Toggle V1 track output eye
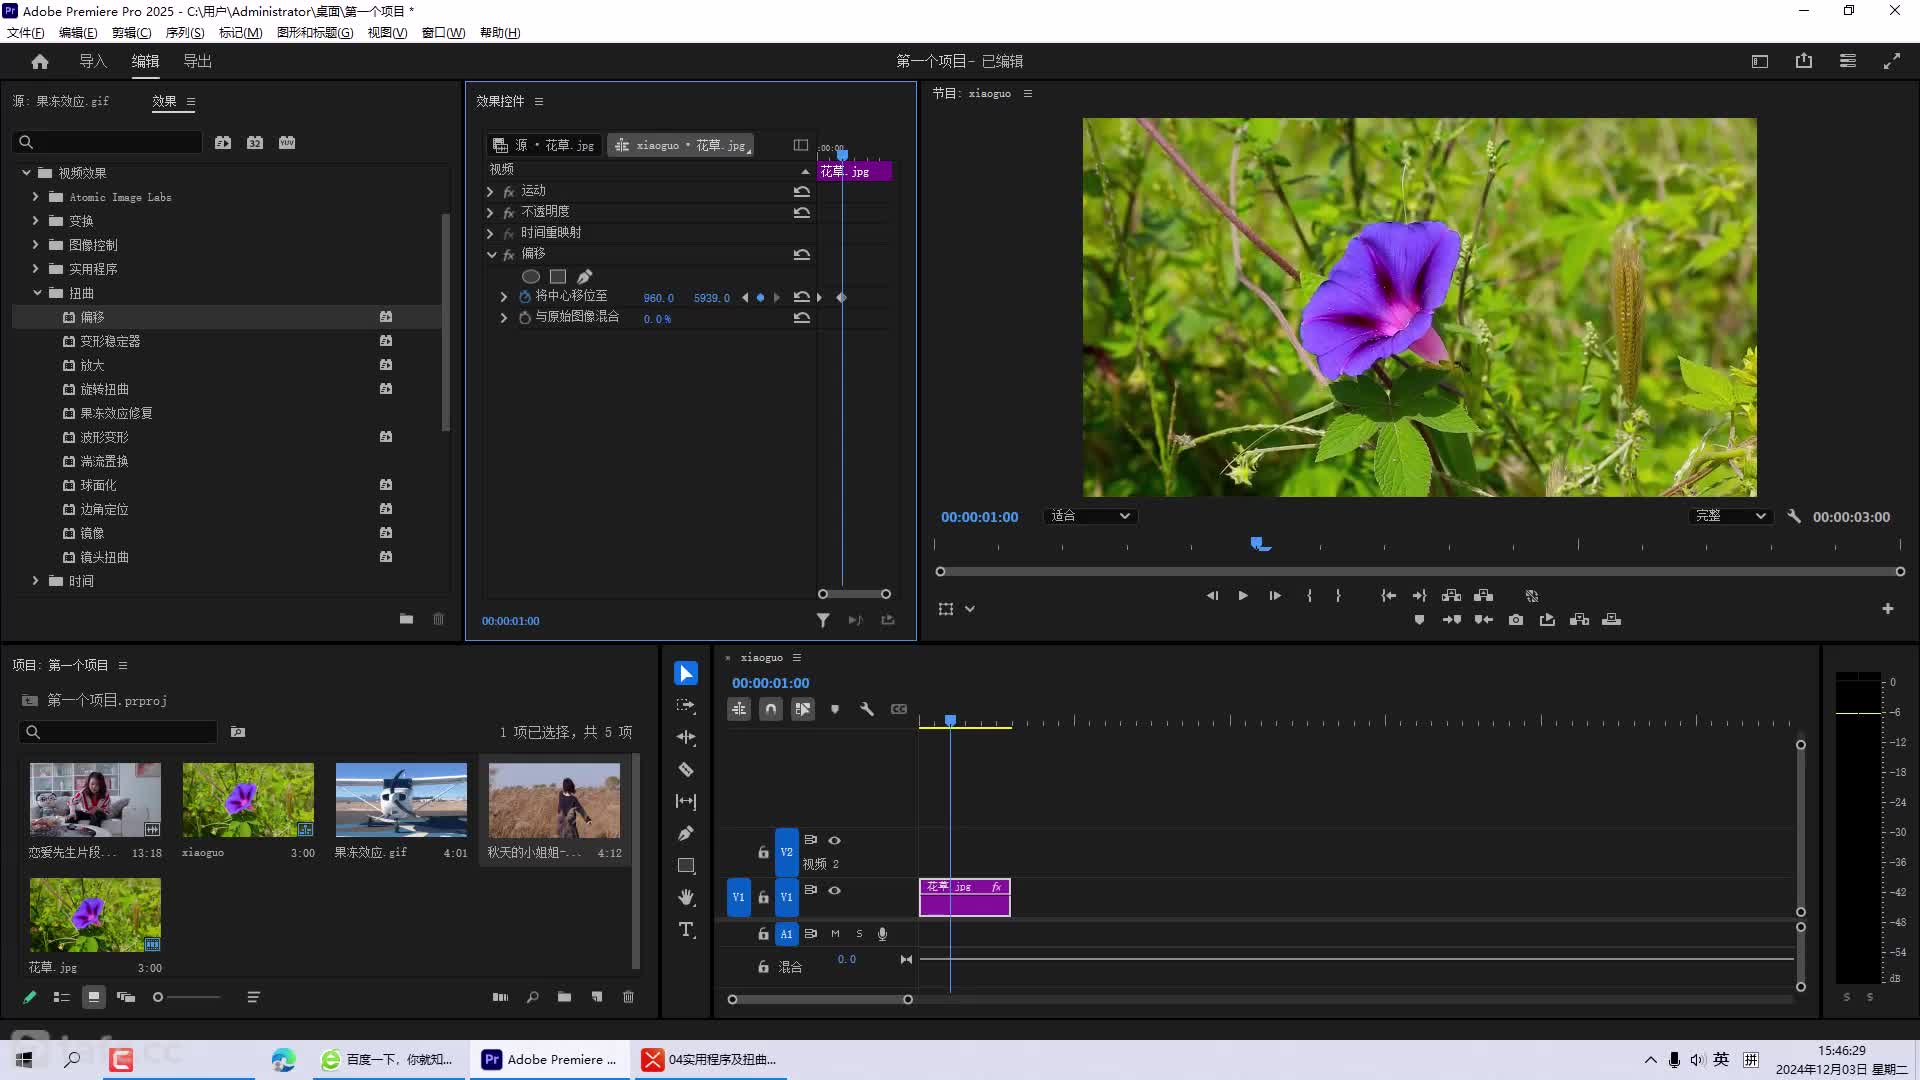Image resolution: width=1920 pixels, height=1080 pixels. [x=834, y=891]
